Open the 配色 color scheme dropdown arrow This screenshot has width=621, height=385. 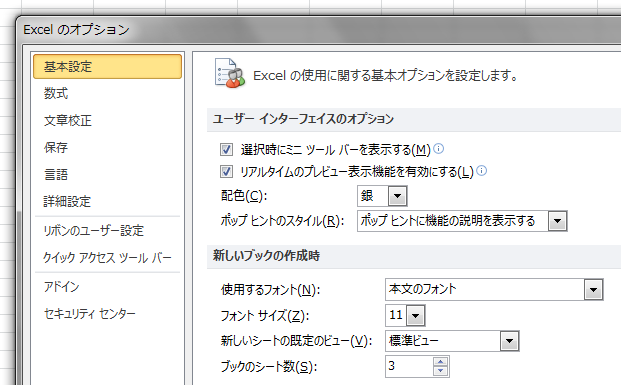tap(398, 196)
